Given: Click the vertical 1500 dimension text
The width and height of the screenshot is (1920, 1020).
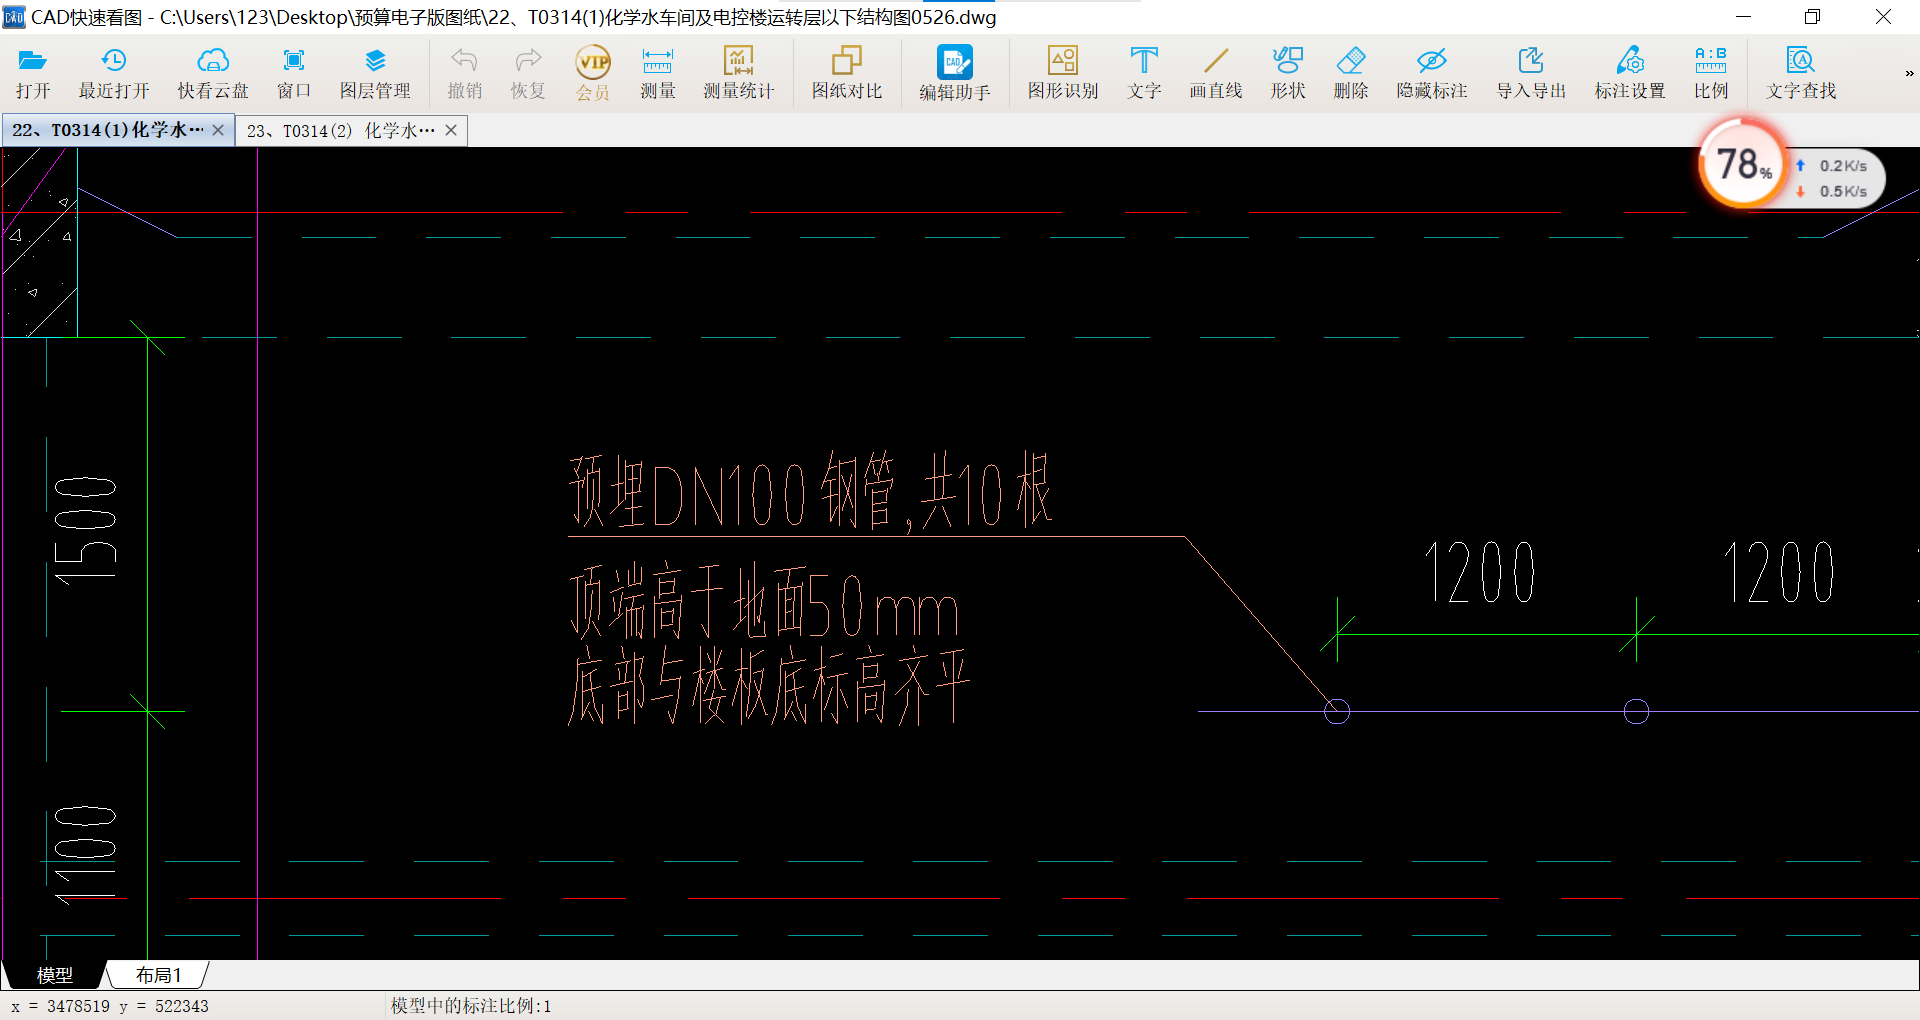Looking at the screenshot, I should coord(85,531).
